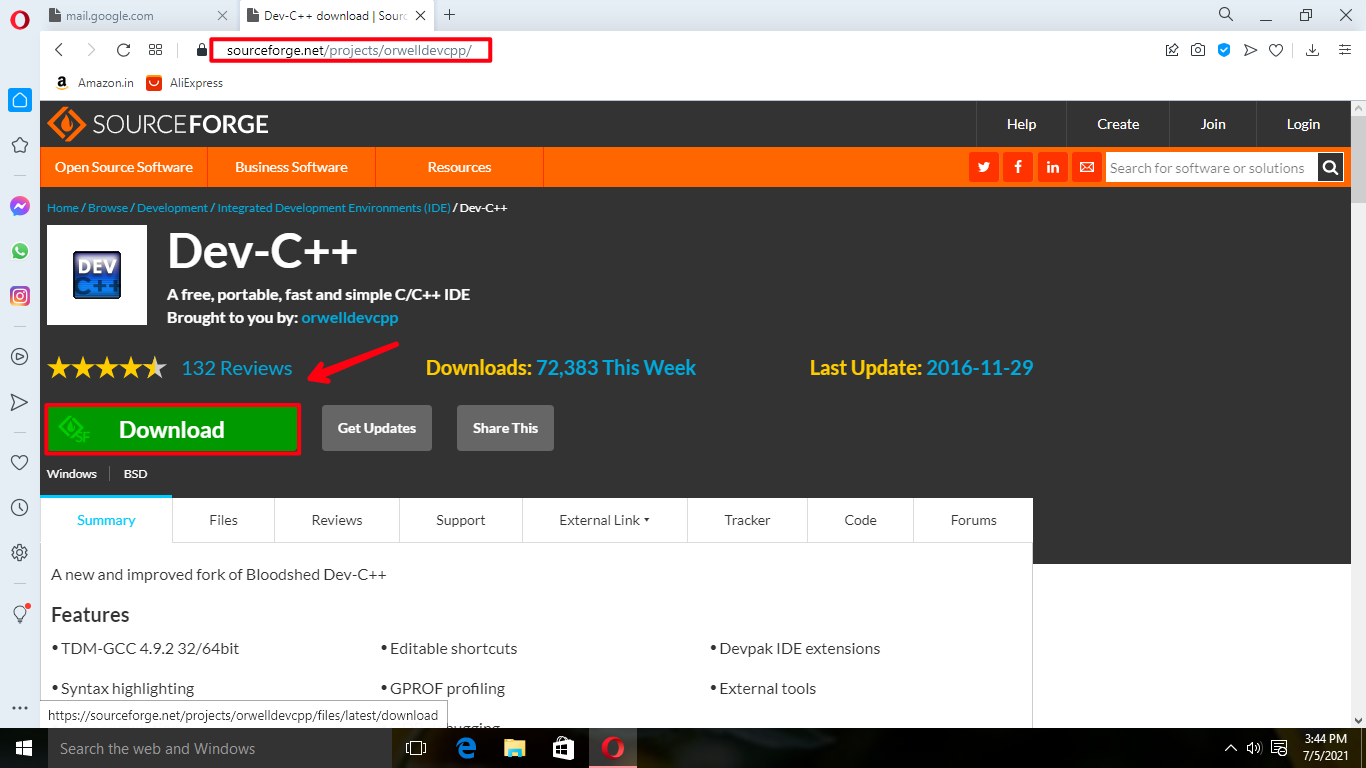
Task: Click the Development breadcrumb link
Action: [172, 208]
